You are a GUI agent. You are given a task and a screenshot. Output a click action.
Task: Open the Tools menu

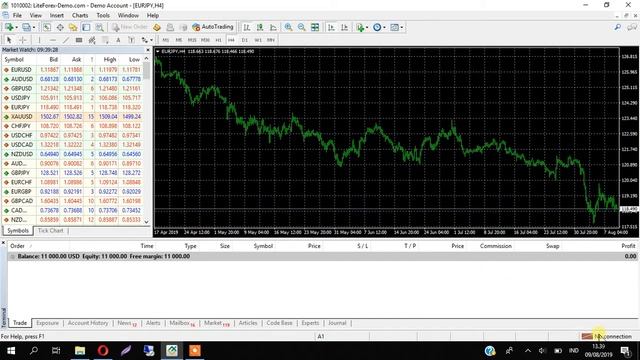point(103,16)
